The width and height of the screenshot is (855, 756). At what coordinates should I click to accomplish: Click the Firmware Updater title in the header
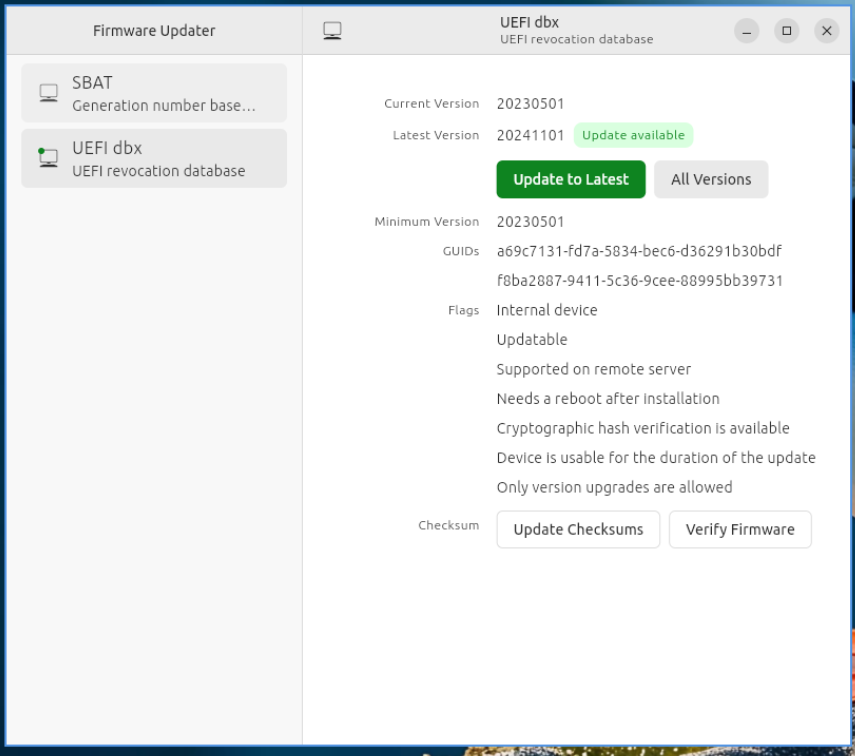[x=154, y=31]
